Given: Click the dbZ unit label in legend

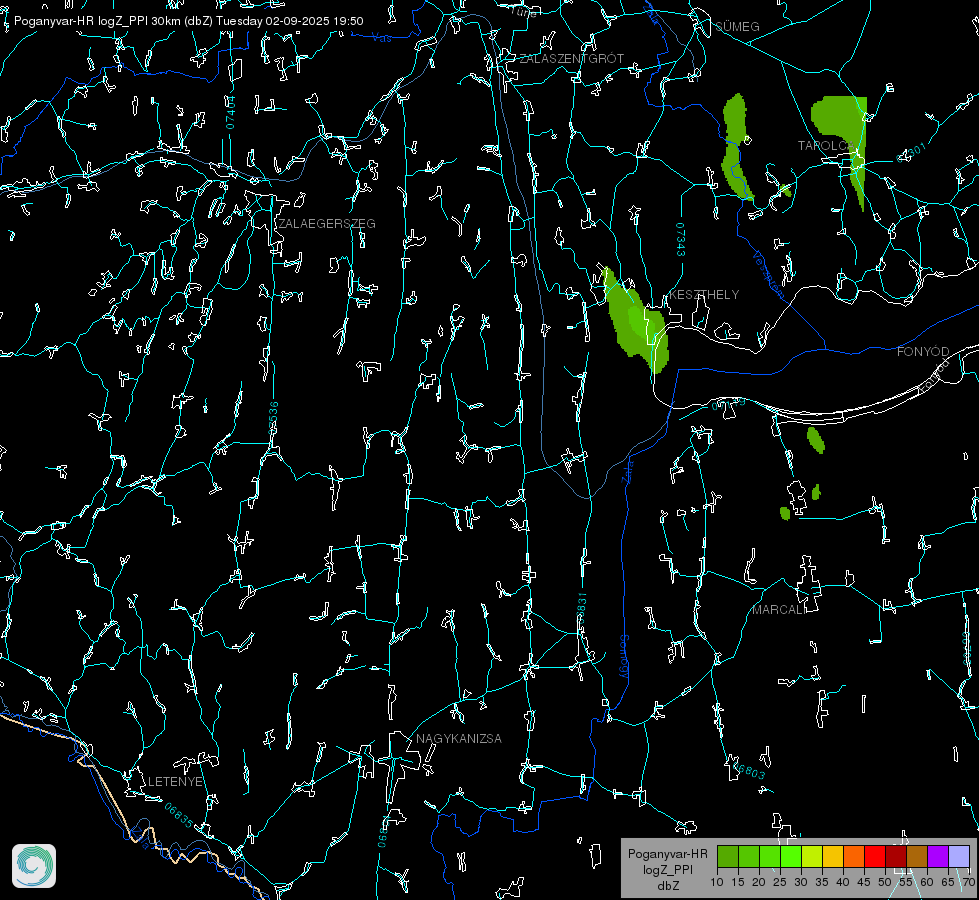Looking at the screenshot, I should [667, 886].
